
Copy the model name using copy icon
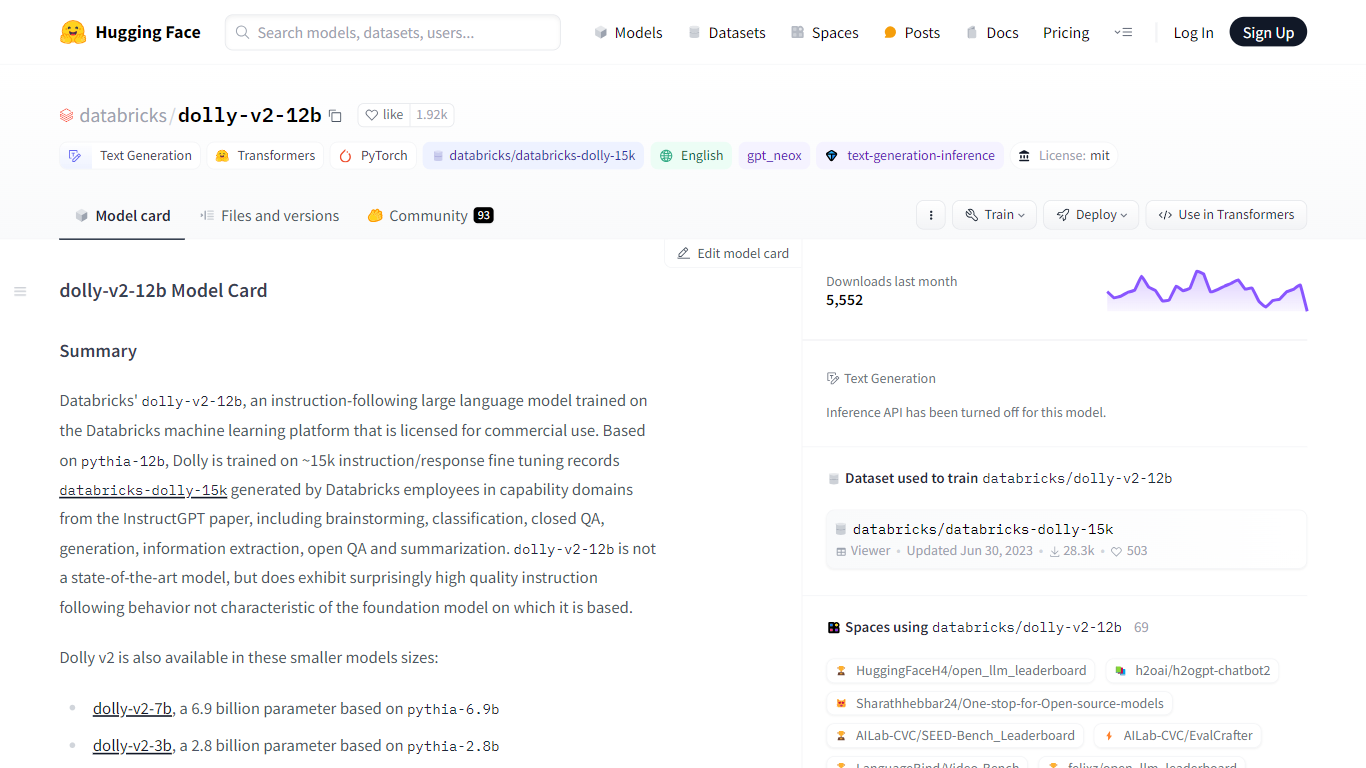point(335,115)
